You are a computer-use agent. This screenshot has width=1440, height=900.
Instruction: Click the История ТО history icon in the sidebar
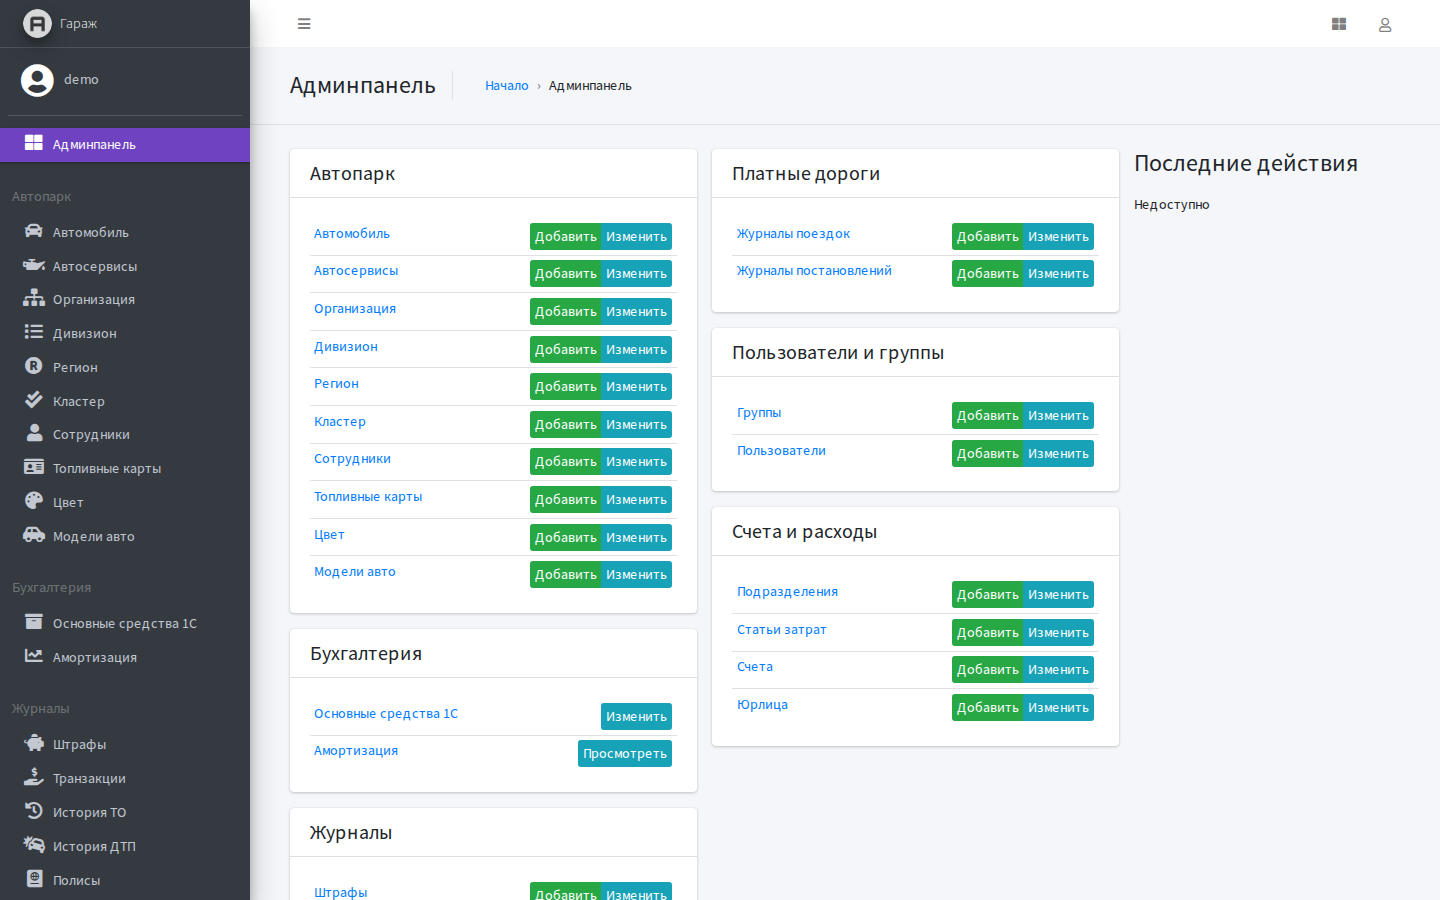coord(34,811)
